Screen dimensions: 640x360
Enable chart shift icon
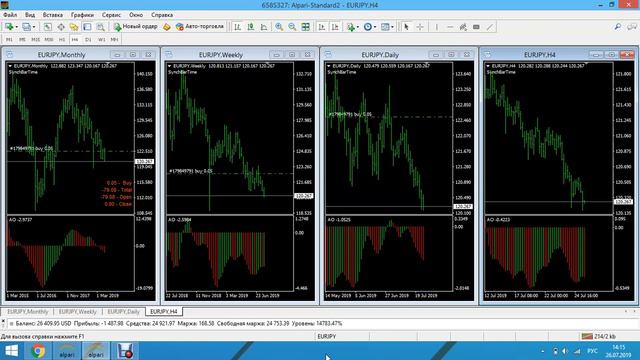335,27
